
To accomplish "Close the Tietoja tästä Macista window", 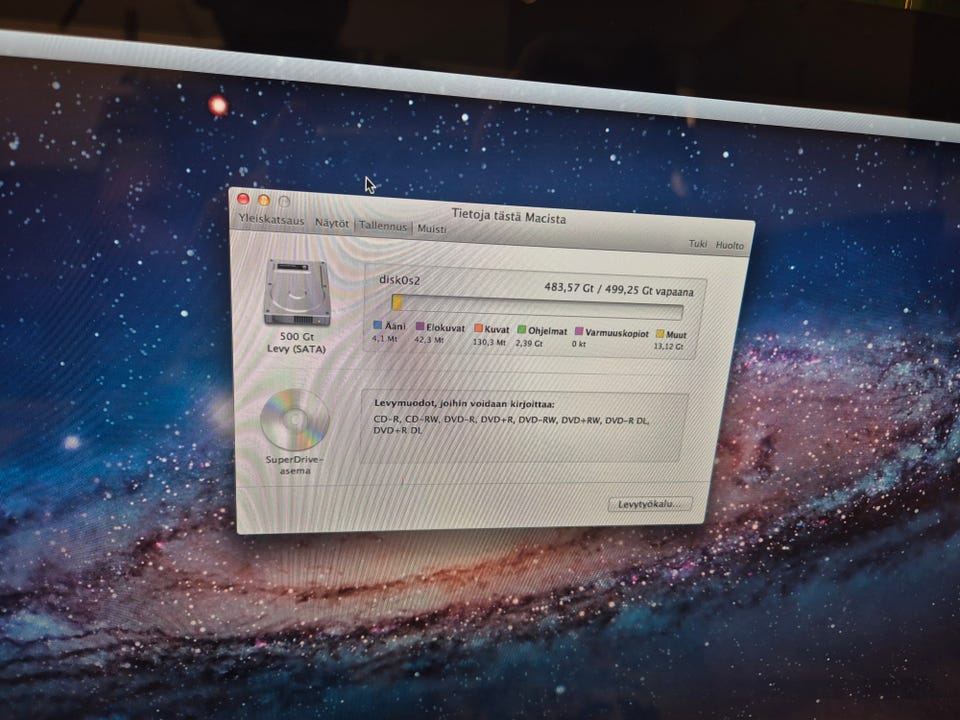I will pyautogui.click(x=244, y=198).
